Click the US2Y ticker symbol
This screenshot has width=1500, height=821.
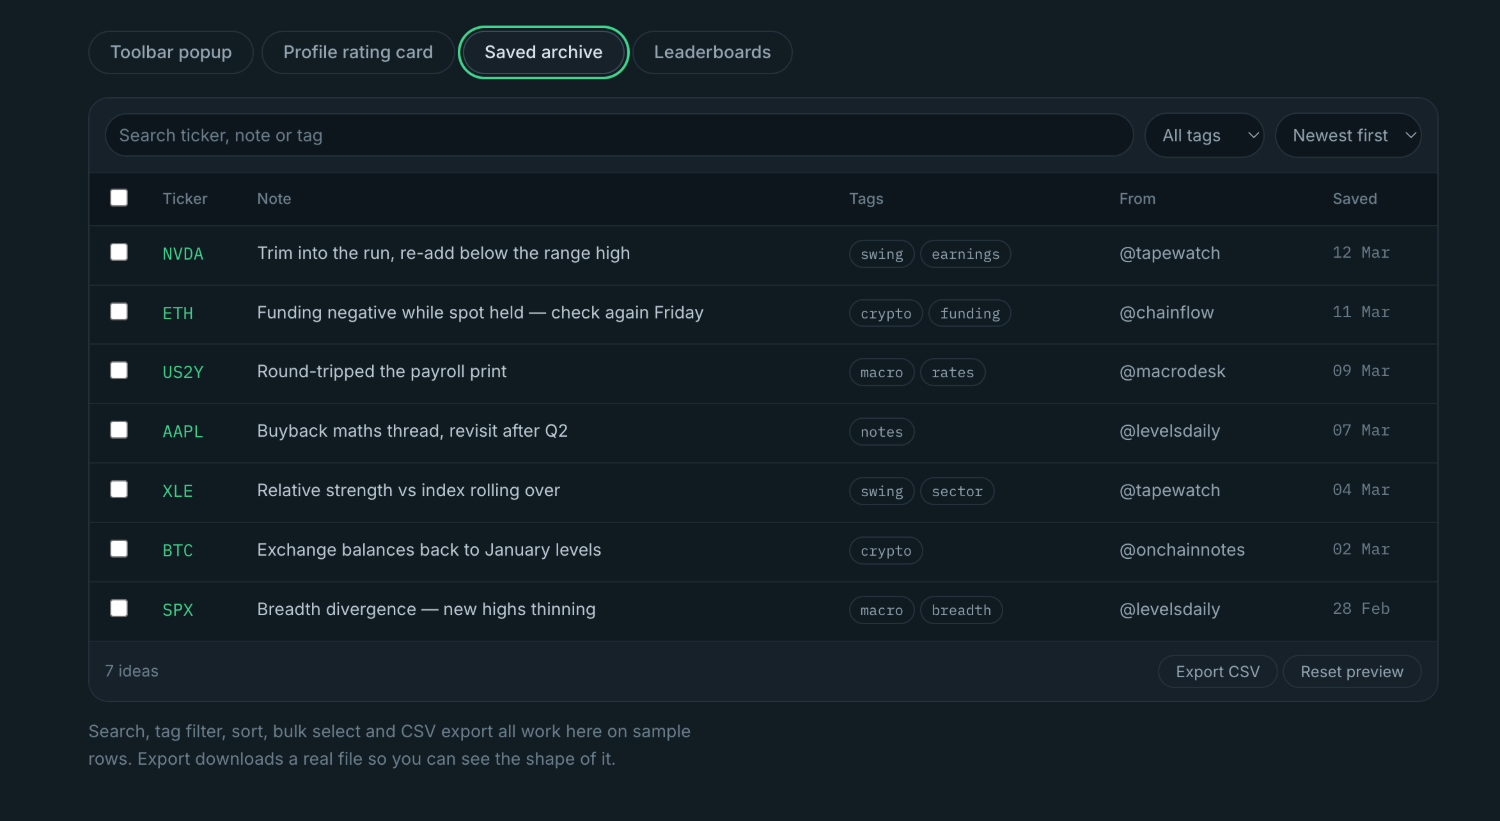pyautogui.click(x=183, y=372)
